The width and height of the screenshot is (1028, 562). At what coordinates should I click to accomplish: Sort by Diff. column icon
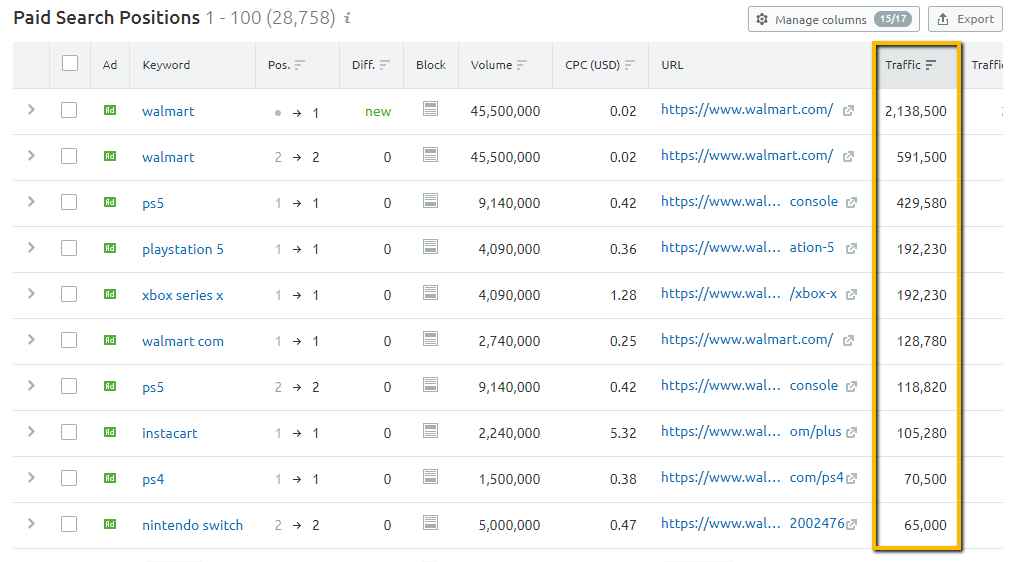385,65
